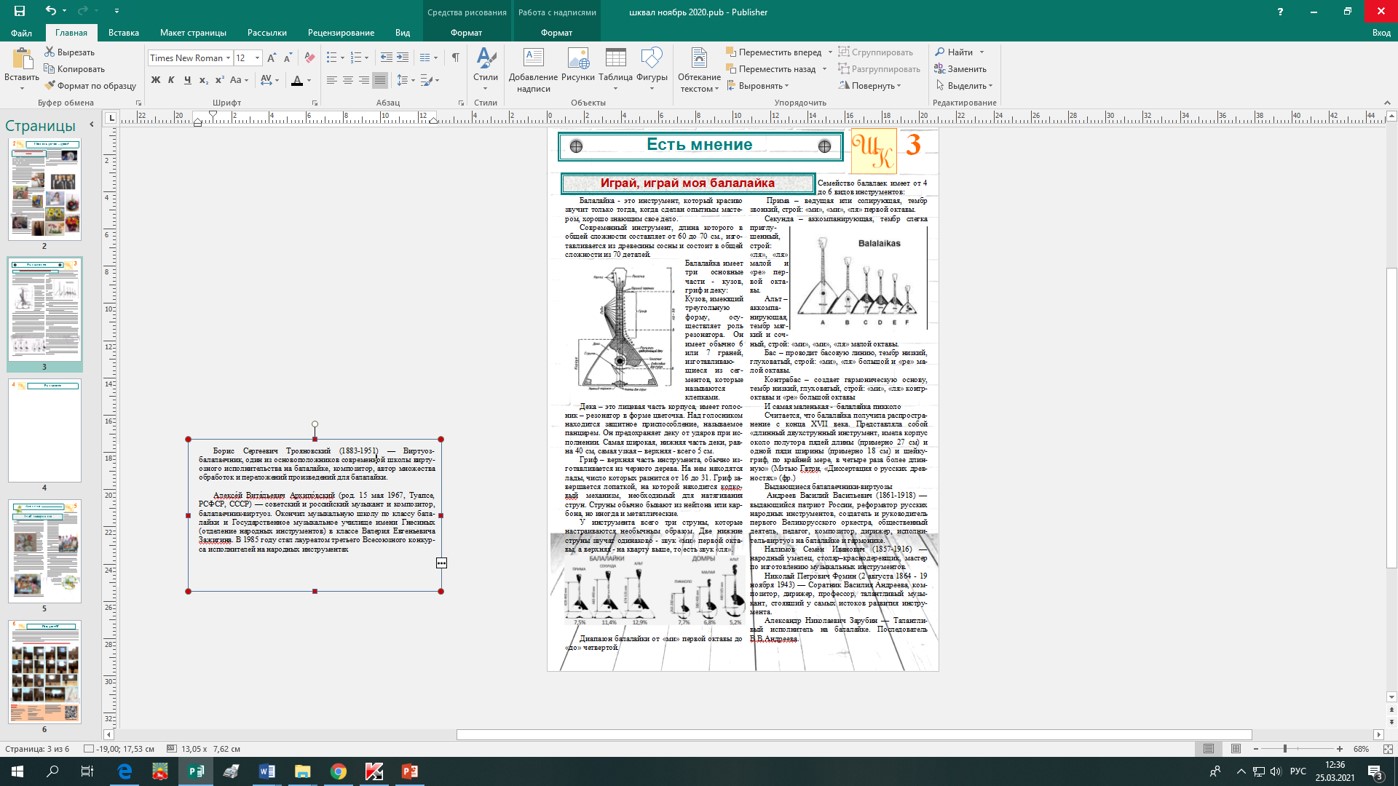The height and width of the screenshot is (786, 1398).
Task: Click Copy (Копировать) button
Action: (x=75, y=69)
